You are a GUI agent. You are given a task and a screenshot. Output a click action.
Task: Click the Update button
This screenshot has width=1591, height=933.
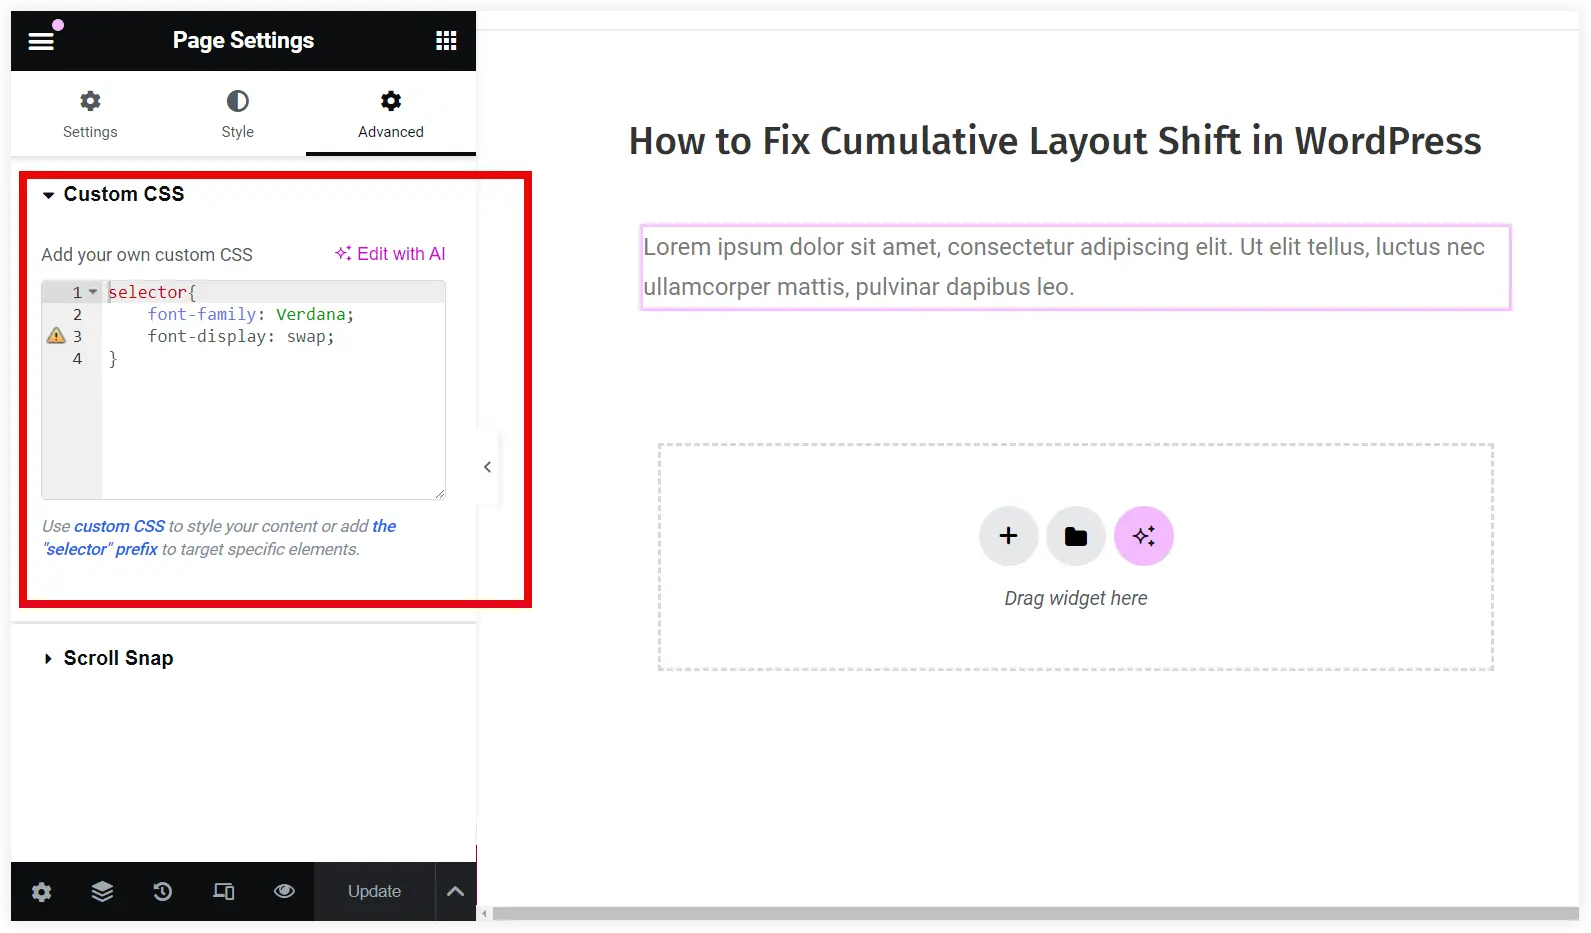click(x=374, y=892)
